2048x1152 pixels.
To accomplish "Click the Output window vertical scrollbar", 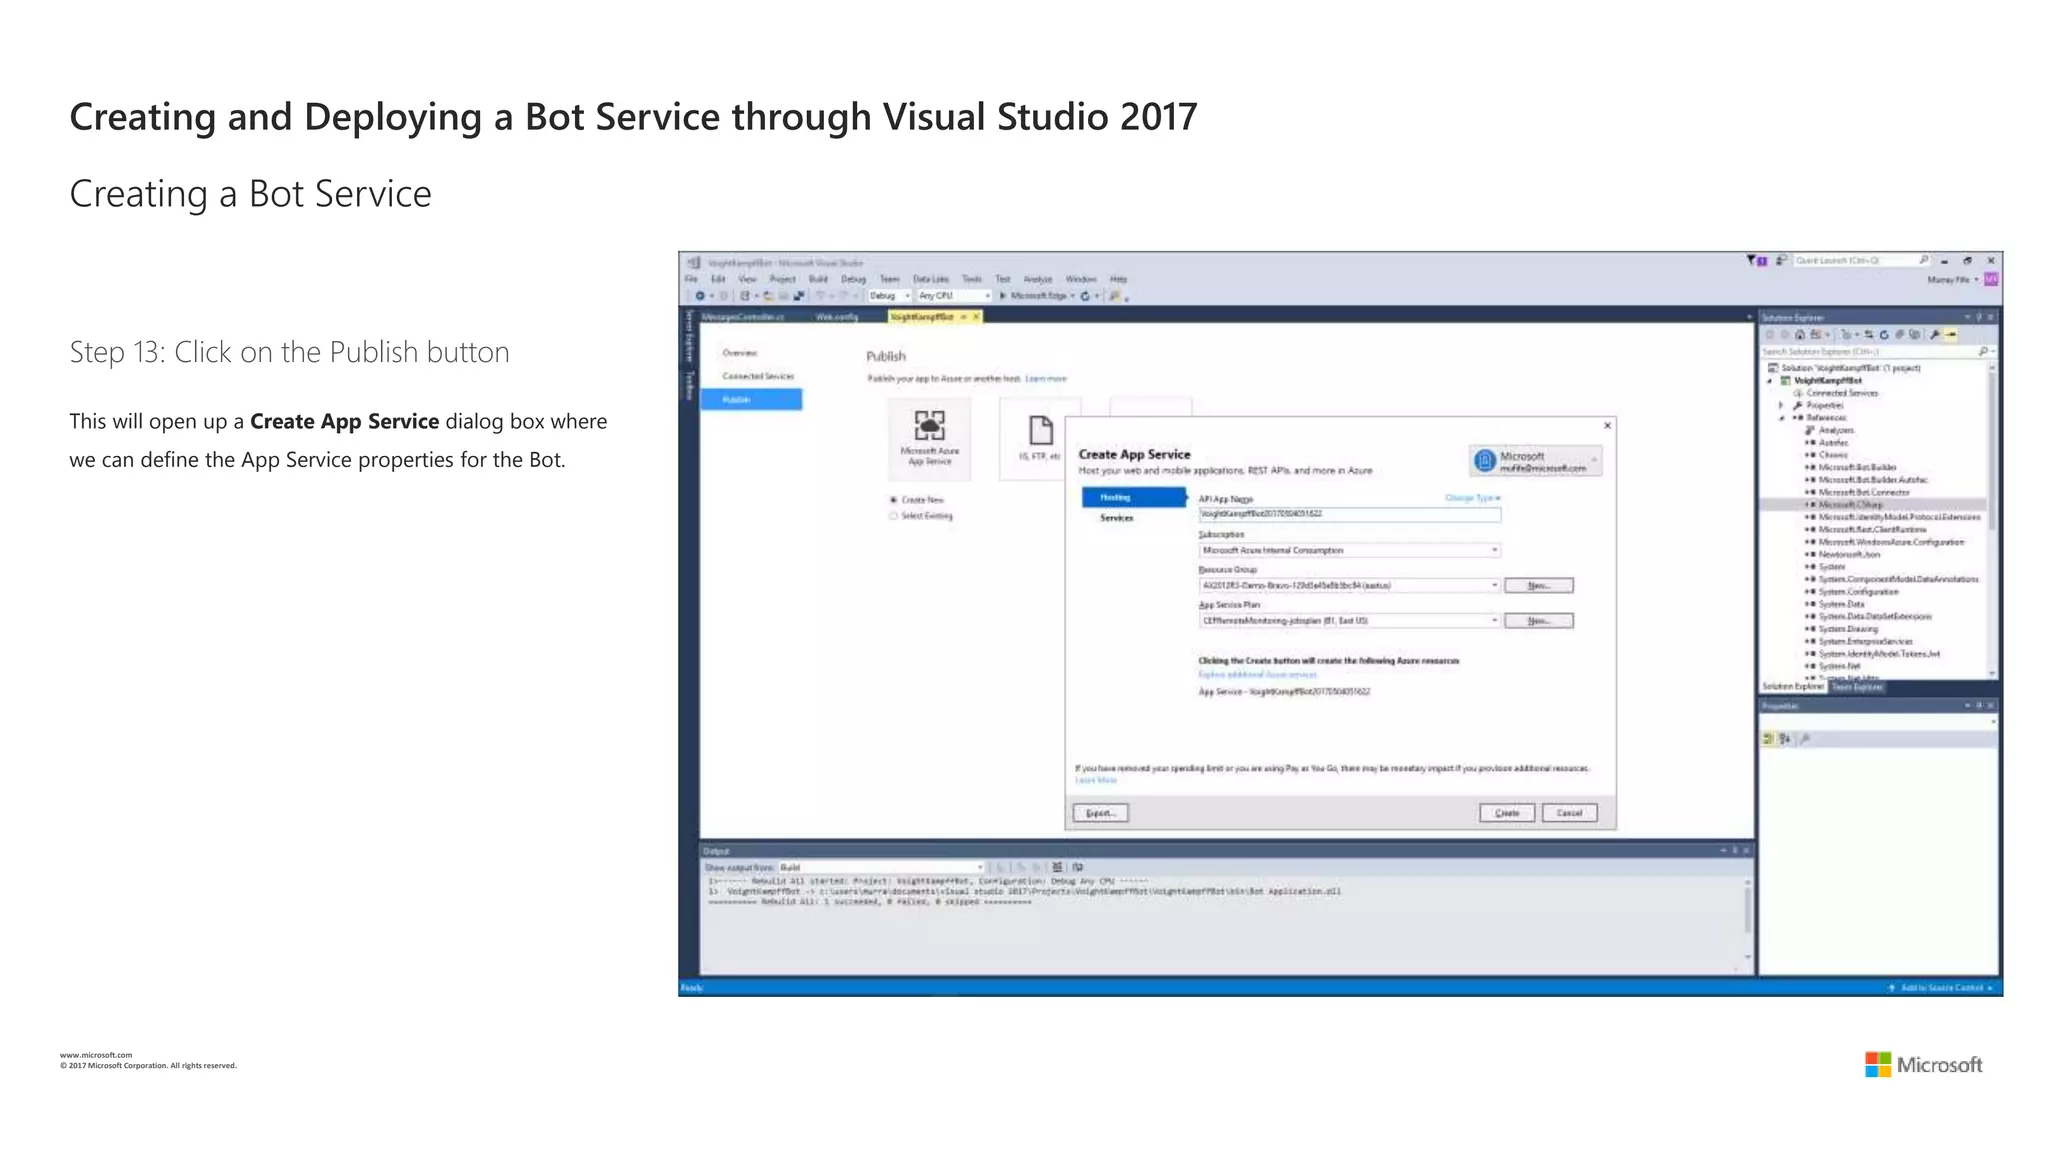I will pyautogui.click(x=1747, y=910).
